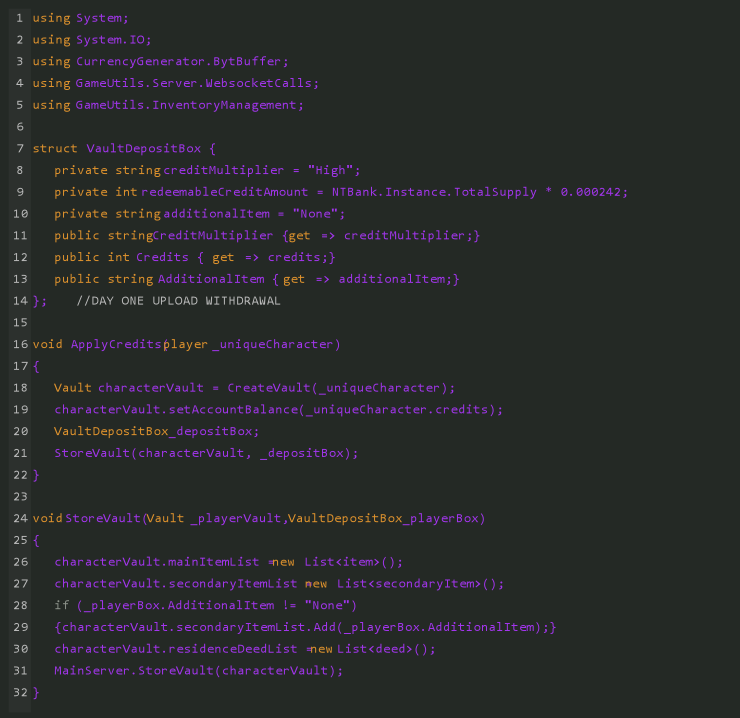740x718 pixels.
Task: Click the closing brace on line 32
Action: click(36, 692)
